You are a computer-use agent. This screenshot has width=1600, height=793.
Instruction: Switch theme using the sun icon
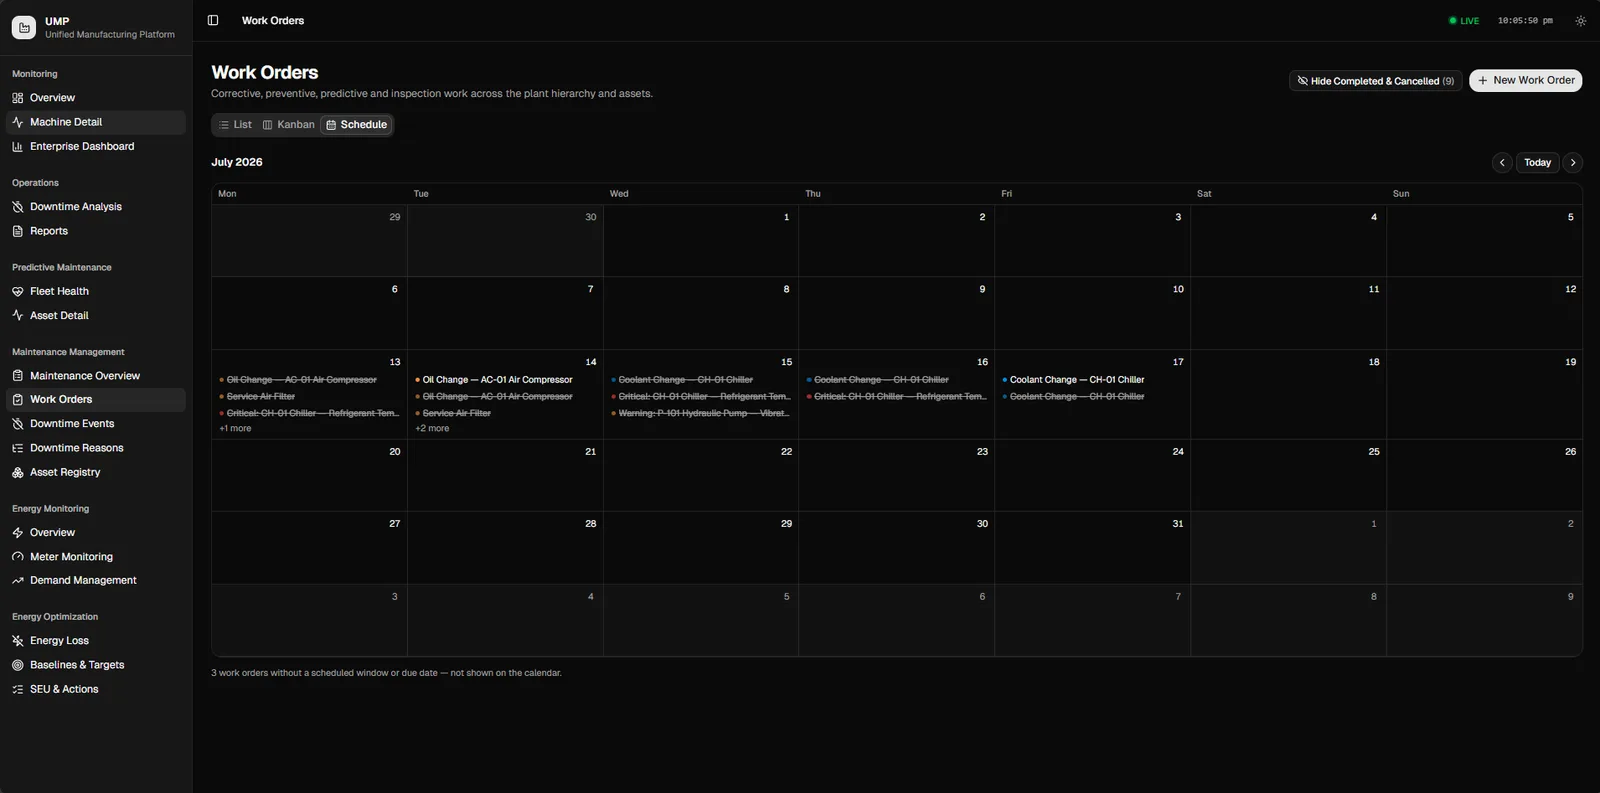click(x=1580, y=21)
